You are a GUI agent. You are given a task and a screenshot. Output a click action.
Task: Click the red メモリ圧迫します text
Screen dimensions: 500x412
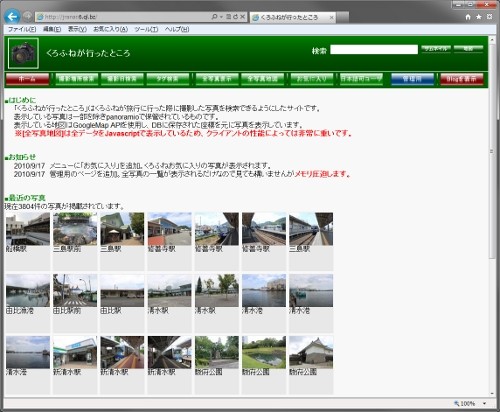(x=322, y=174)
